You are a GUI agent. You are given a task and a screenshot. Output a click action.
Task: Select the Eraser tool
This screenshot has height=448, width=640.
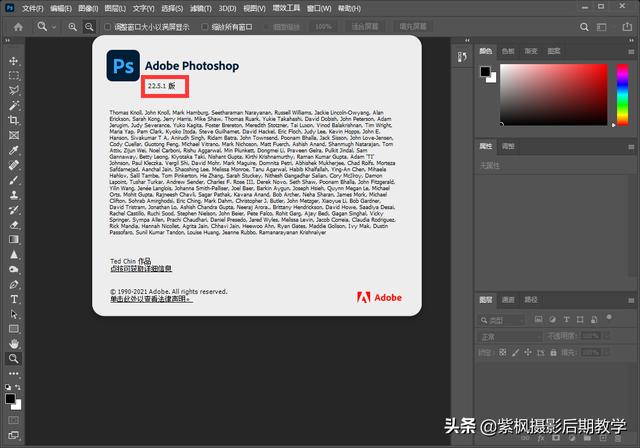(13, 224)
